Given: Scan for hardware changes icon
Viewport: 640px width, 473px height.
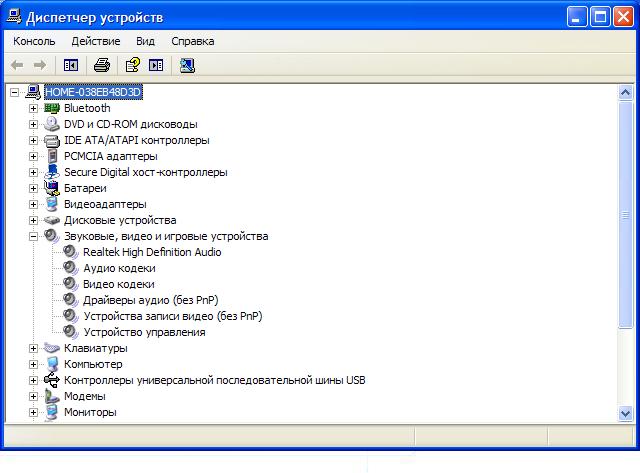Looking at the screenshot, I should click(187, 65).
